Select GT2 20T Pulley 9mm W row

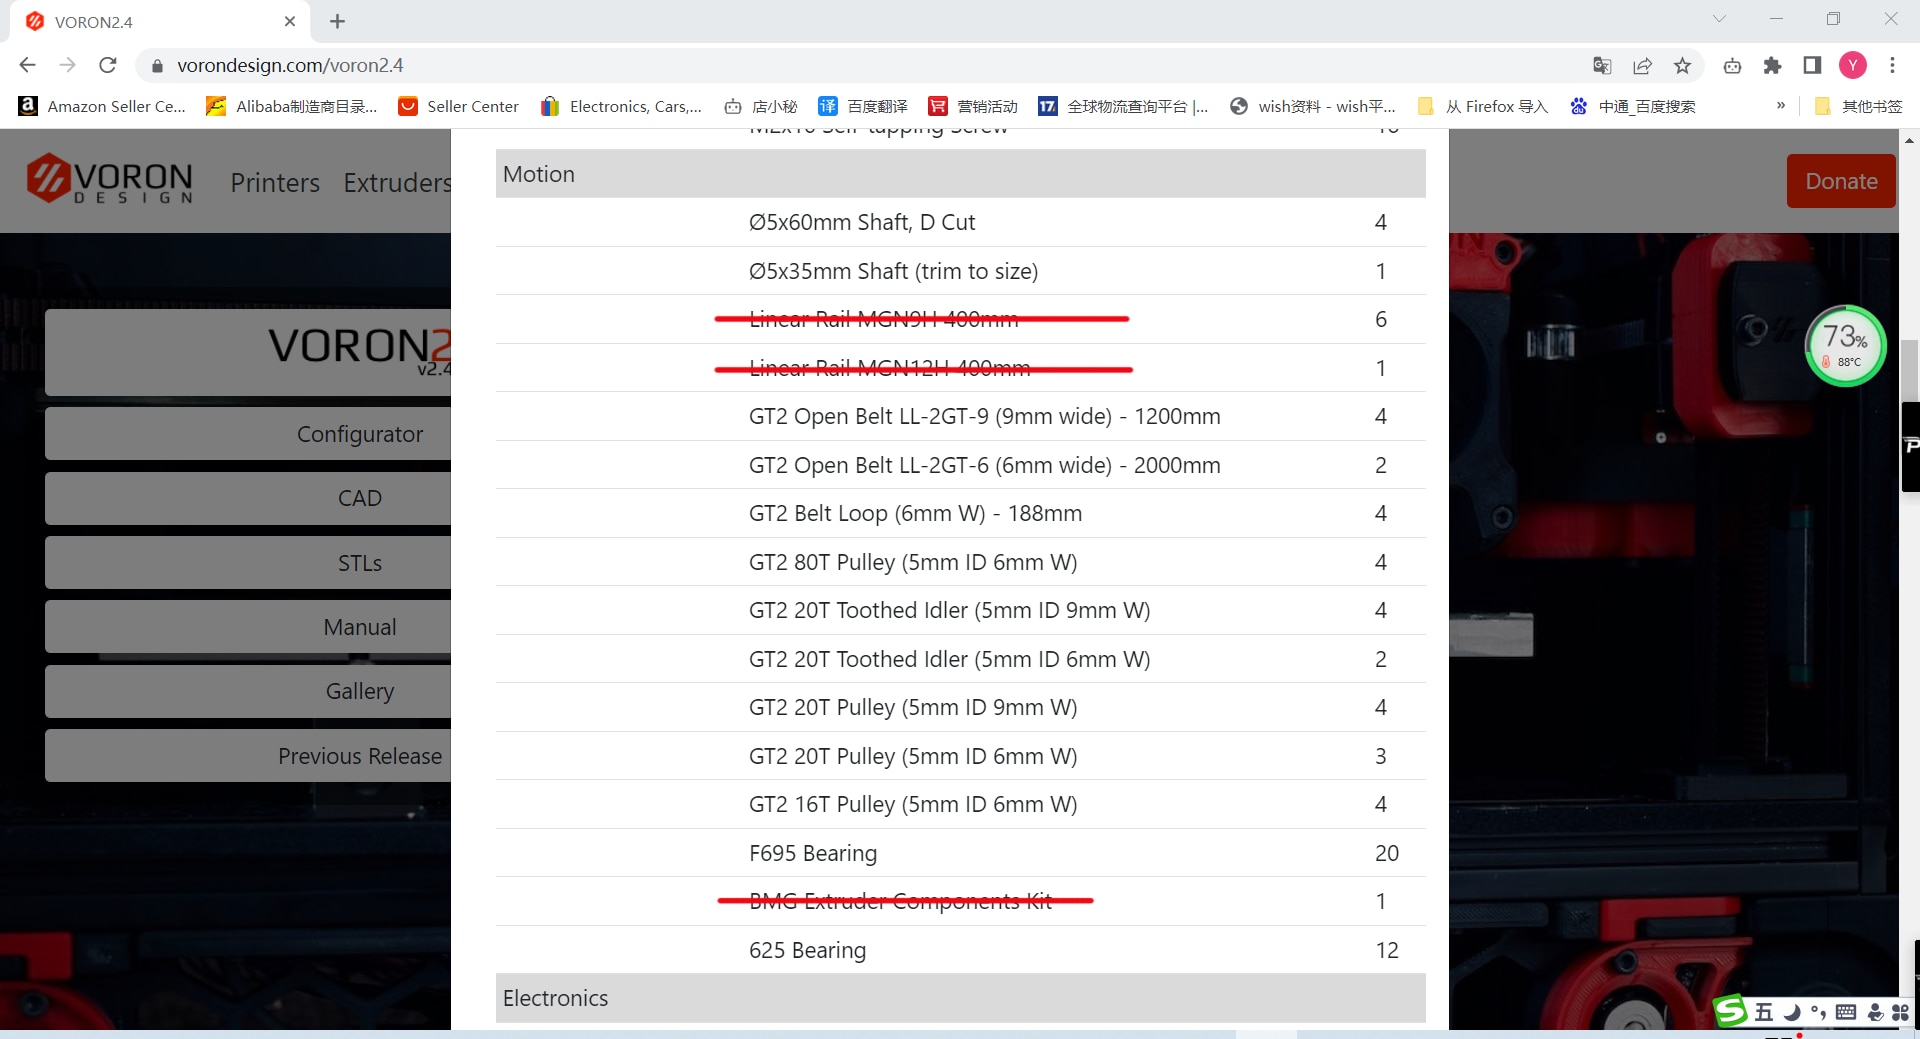[x=960, y=707]
